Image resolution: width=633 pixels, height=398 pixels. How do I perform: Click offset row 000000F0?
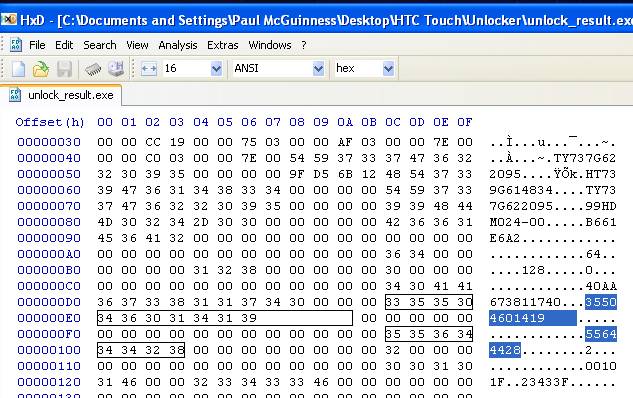click(49, 334)
